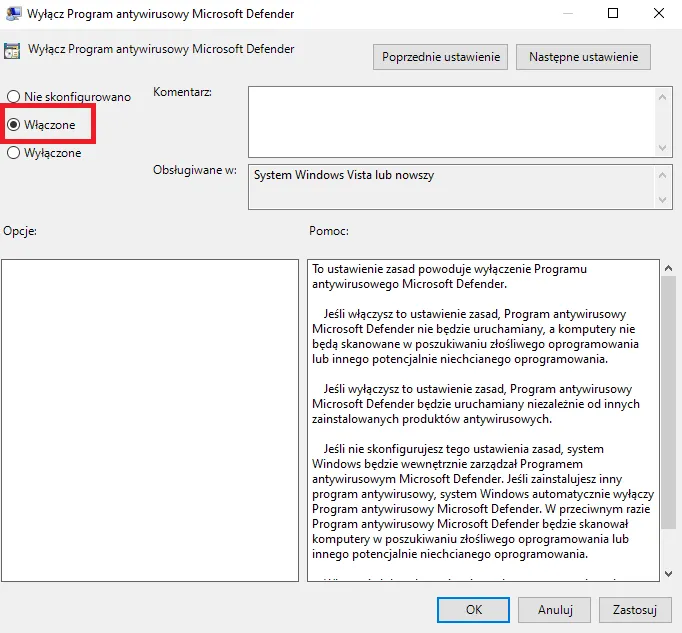Click the "Jeśli wyłączysz to ustawienie" paragraph

[476, 404]
